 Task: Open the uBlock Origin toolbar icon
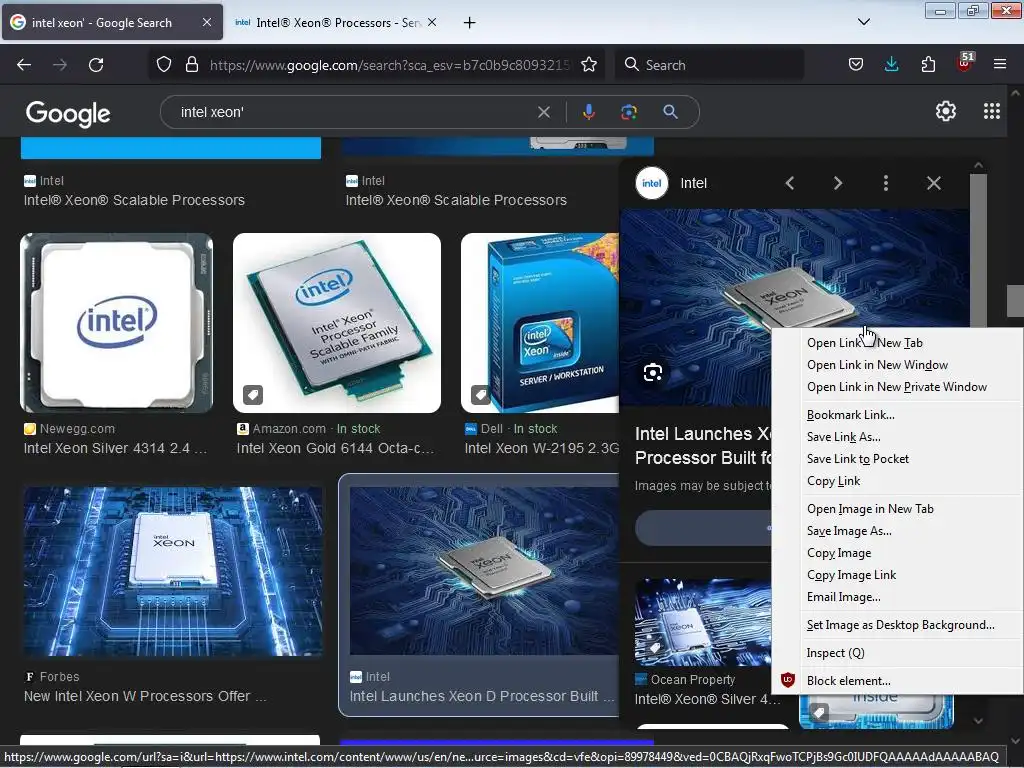[x=965, y=63]
